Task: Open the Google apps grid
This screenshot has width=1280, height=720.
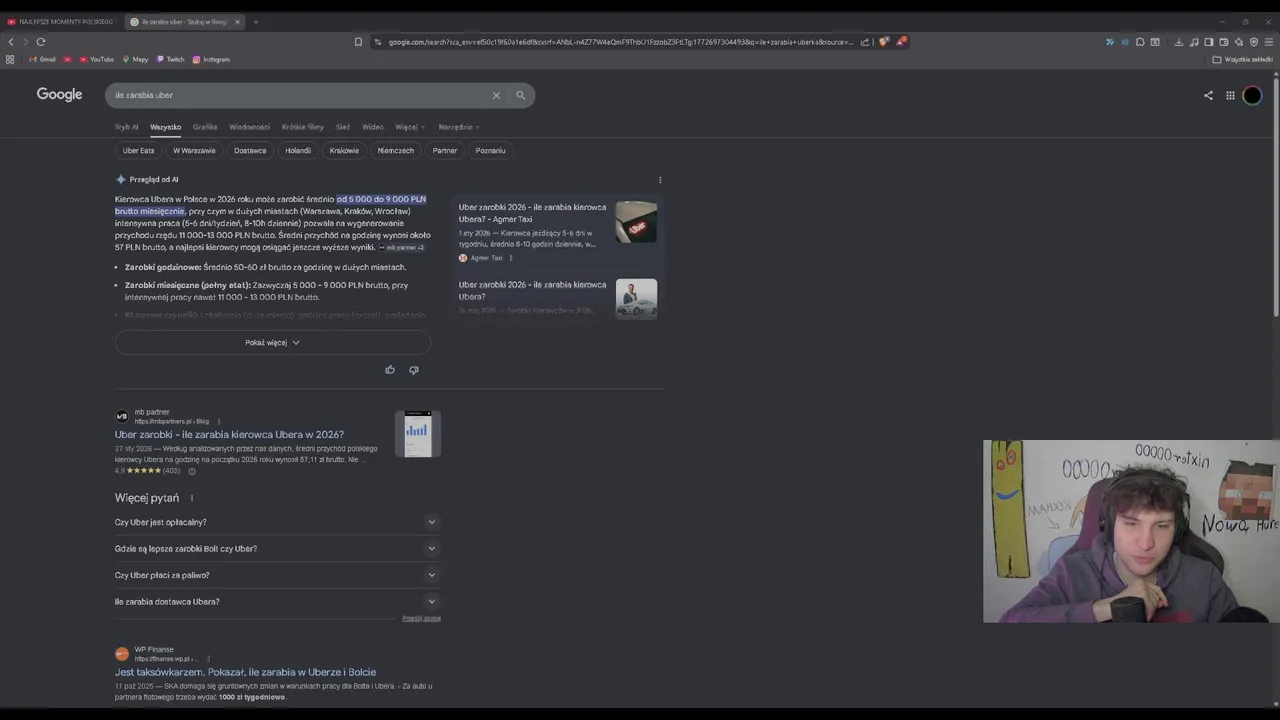Action: click(x=1230, y=96)
